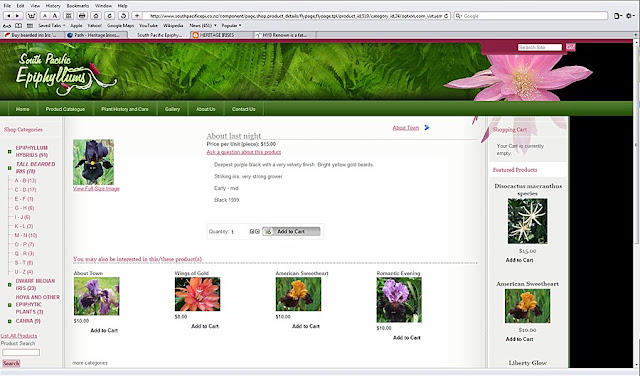The width and height of the screenshot is (640, 376).
Task: Open the History menu
Action: pyautogui.click(x=53, y=6)
